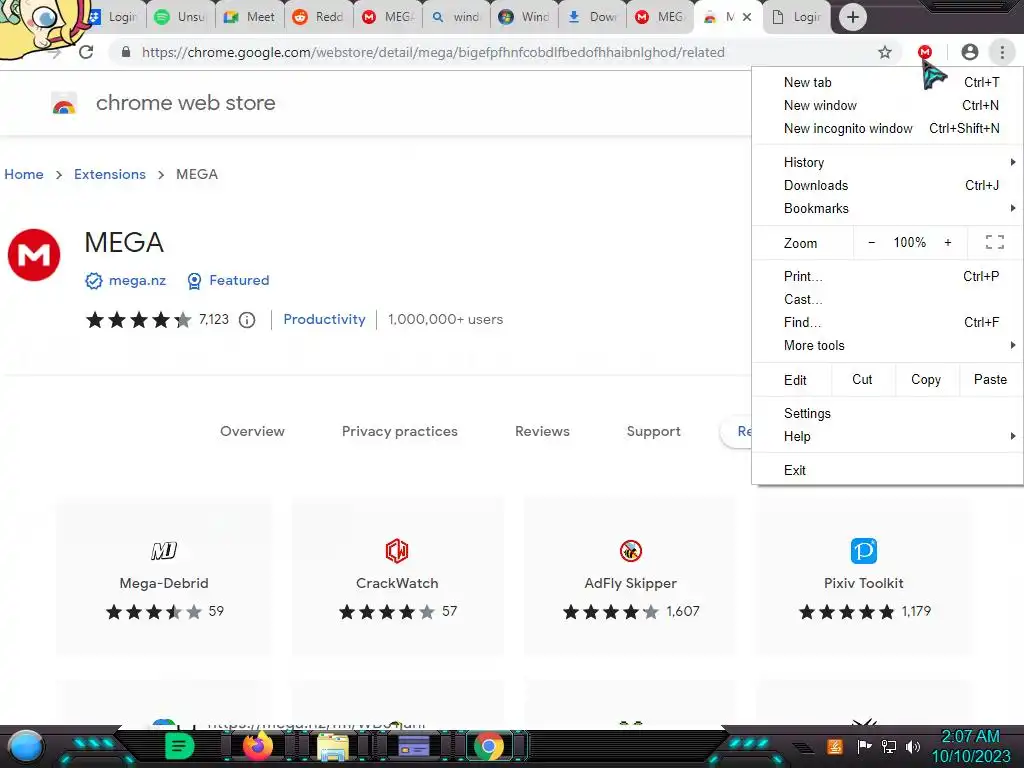Click the Chrome Web Store rainbow logo
This screenshot has height=768, width=1024.
pyautogui.click(x=64, y=103)
